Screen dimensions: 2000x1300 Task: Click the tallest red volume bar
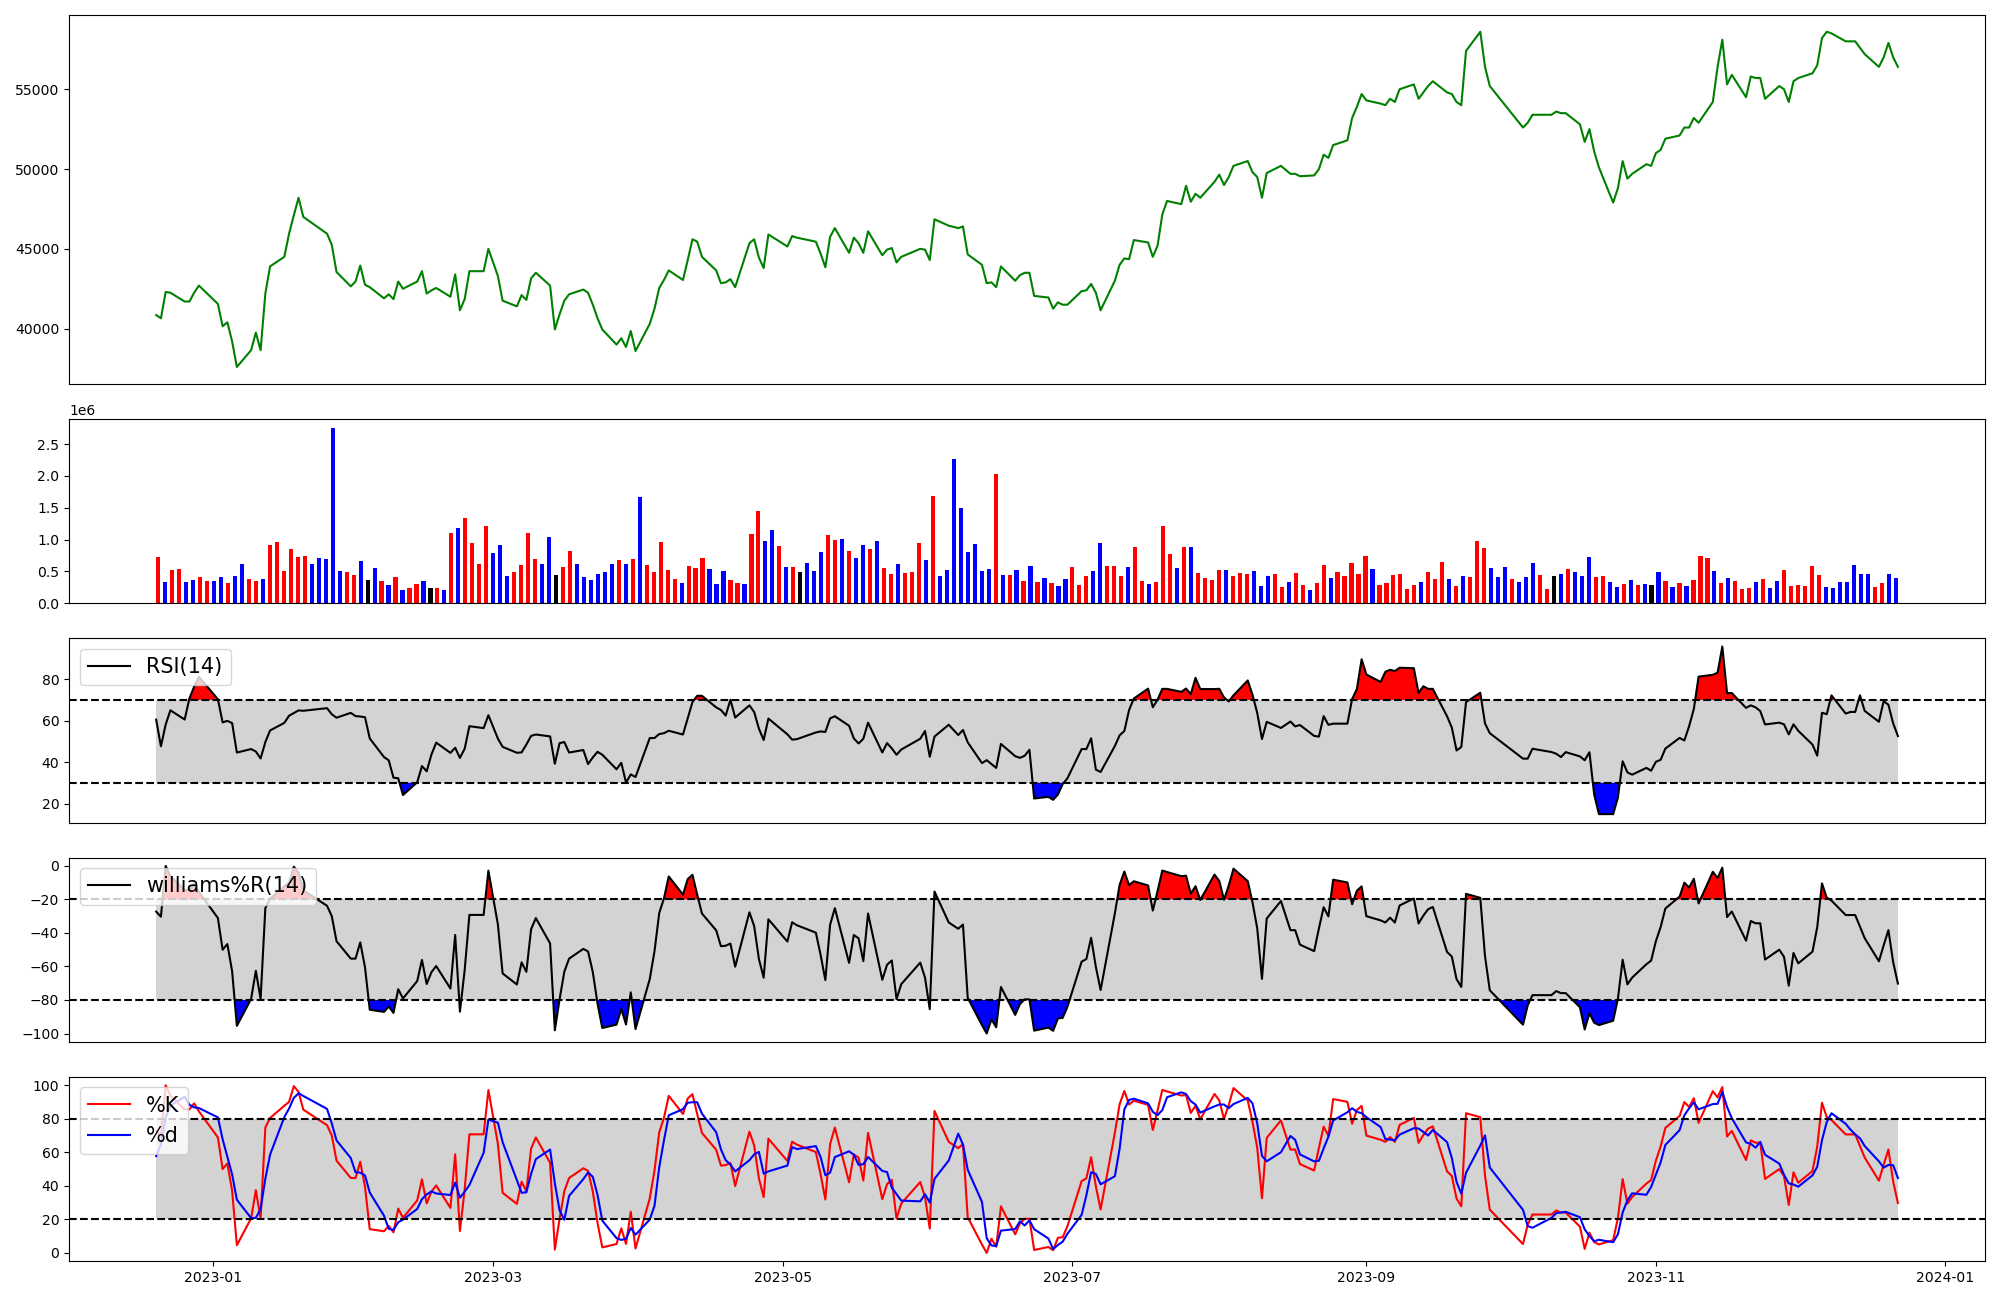996,538
